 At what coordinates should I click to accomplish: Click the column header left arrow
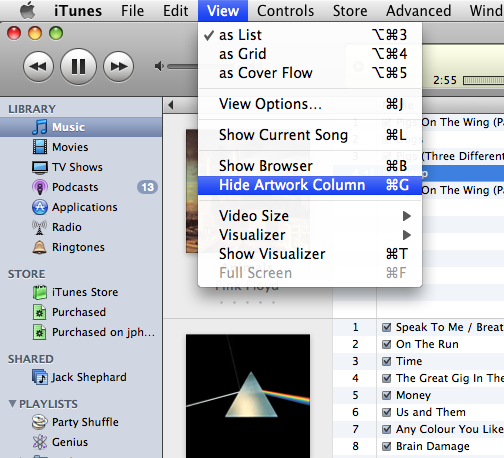(x=171, y=105)
